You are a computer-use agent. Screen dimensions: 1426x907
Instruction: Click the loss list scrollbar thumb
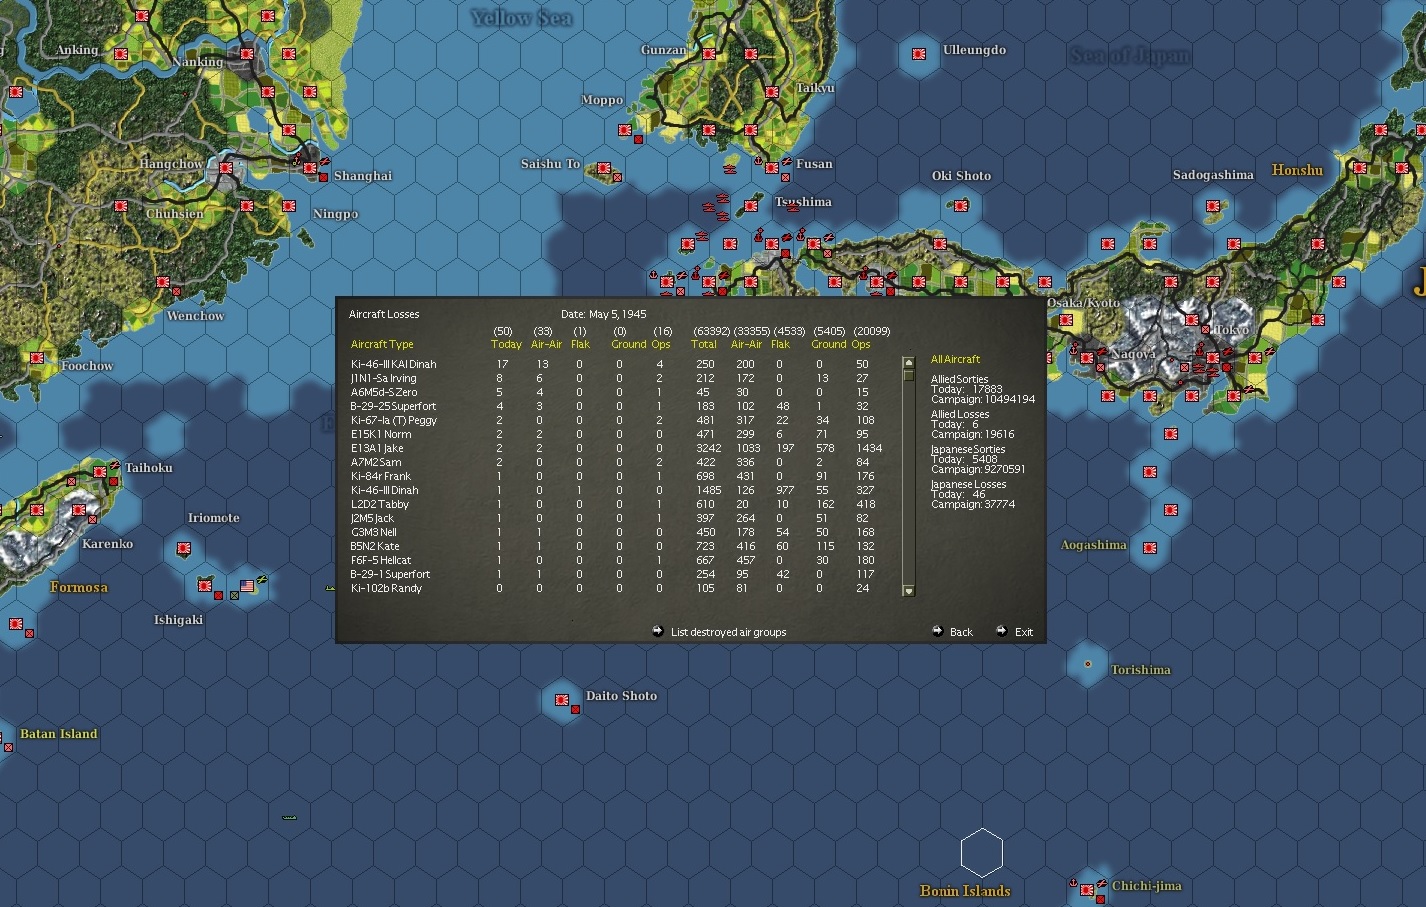909,376
